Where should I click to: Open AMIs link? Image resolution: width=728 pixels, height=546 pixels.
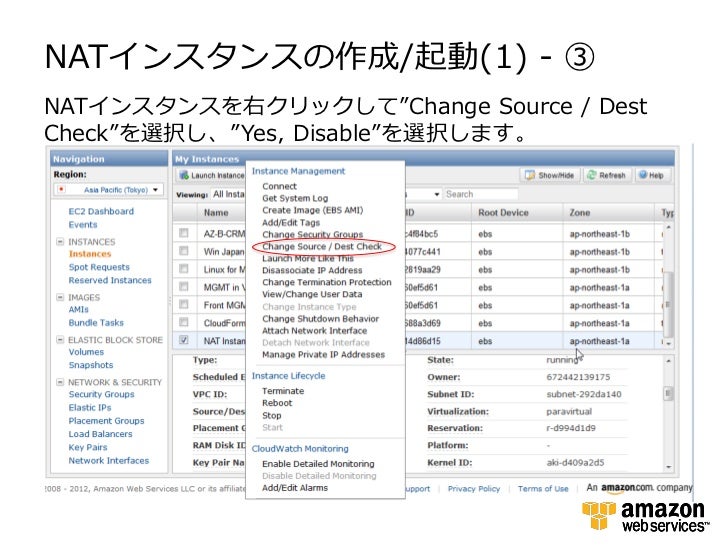(x=78, y=309)
